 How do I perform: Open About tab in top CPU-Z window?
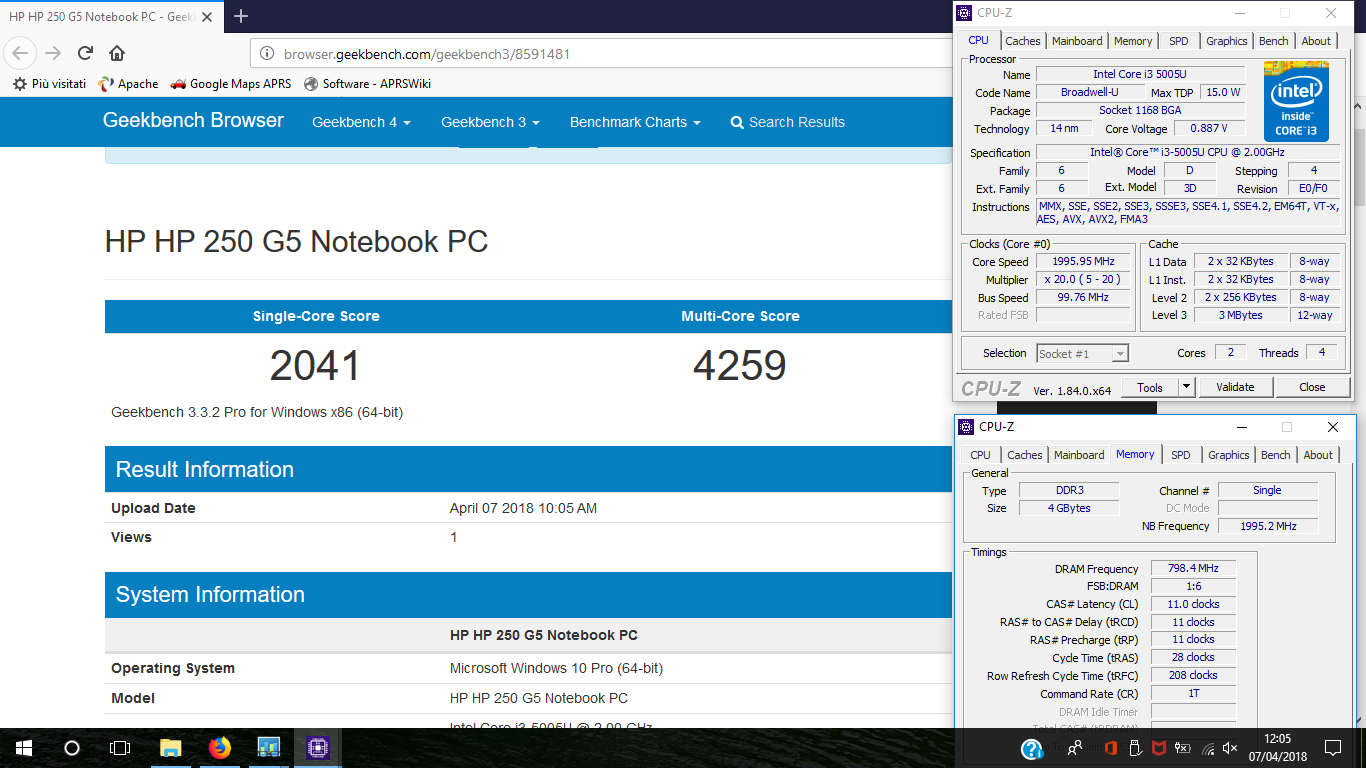1316,41
